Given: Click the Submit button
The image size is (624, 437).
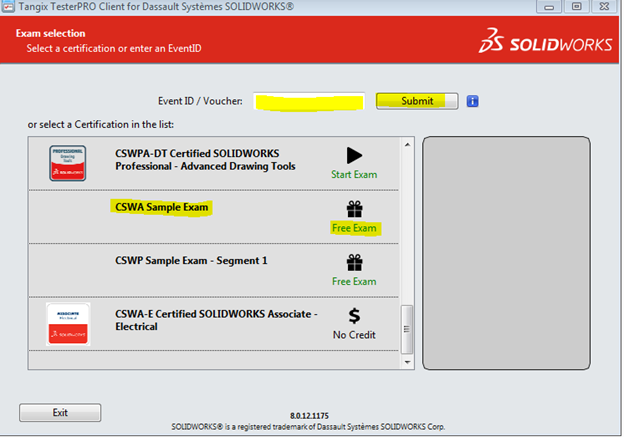Looking at the screenshot, I should [417, 101].
